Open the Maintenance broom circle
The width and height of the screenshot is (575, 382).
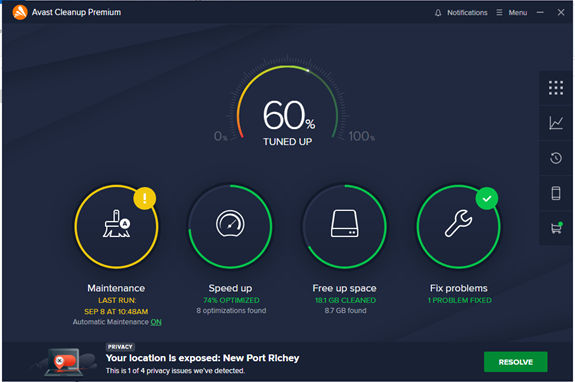(116, 226)
